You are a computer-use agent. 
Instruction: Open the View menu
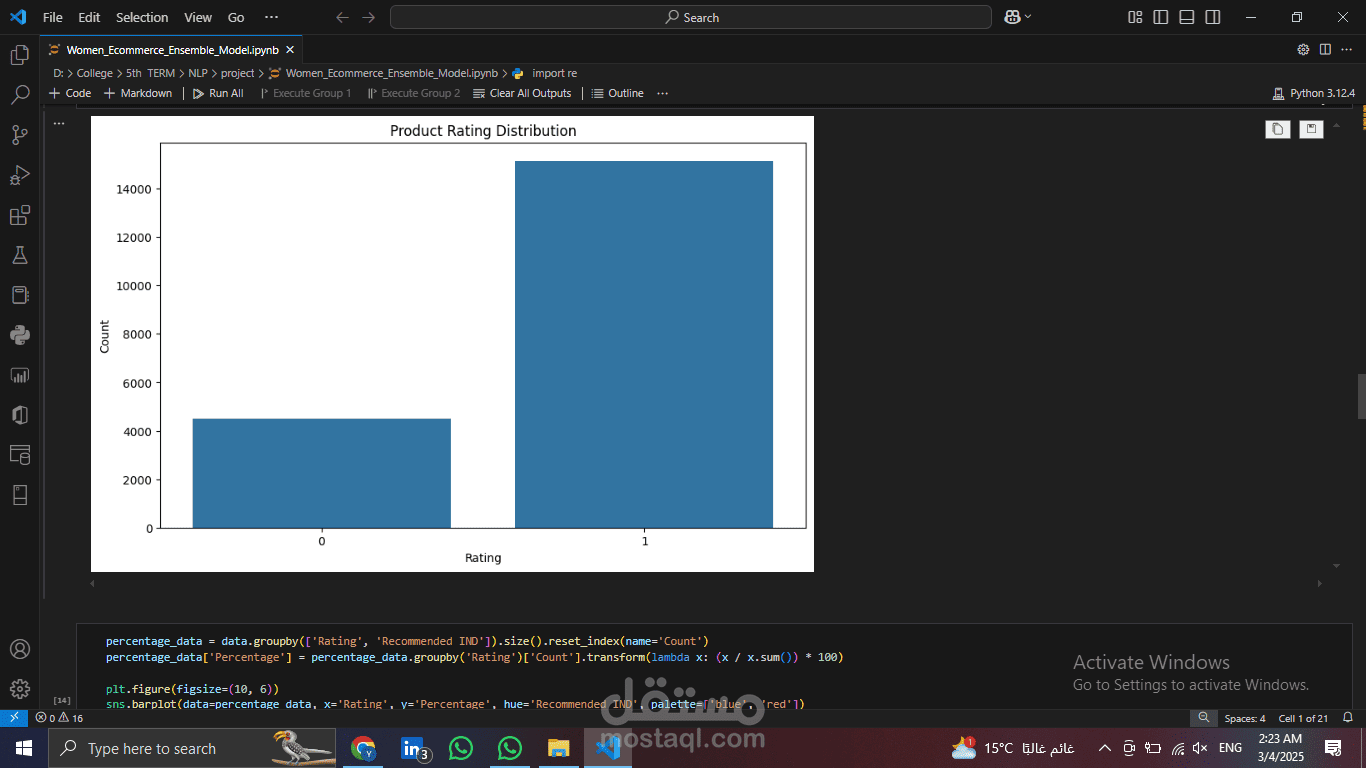(198, 17)
